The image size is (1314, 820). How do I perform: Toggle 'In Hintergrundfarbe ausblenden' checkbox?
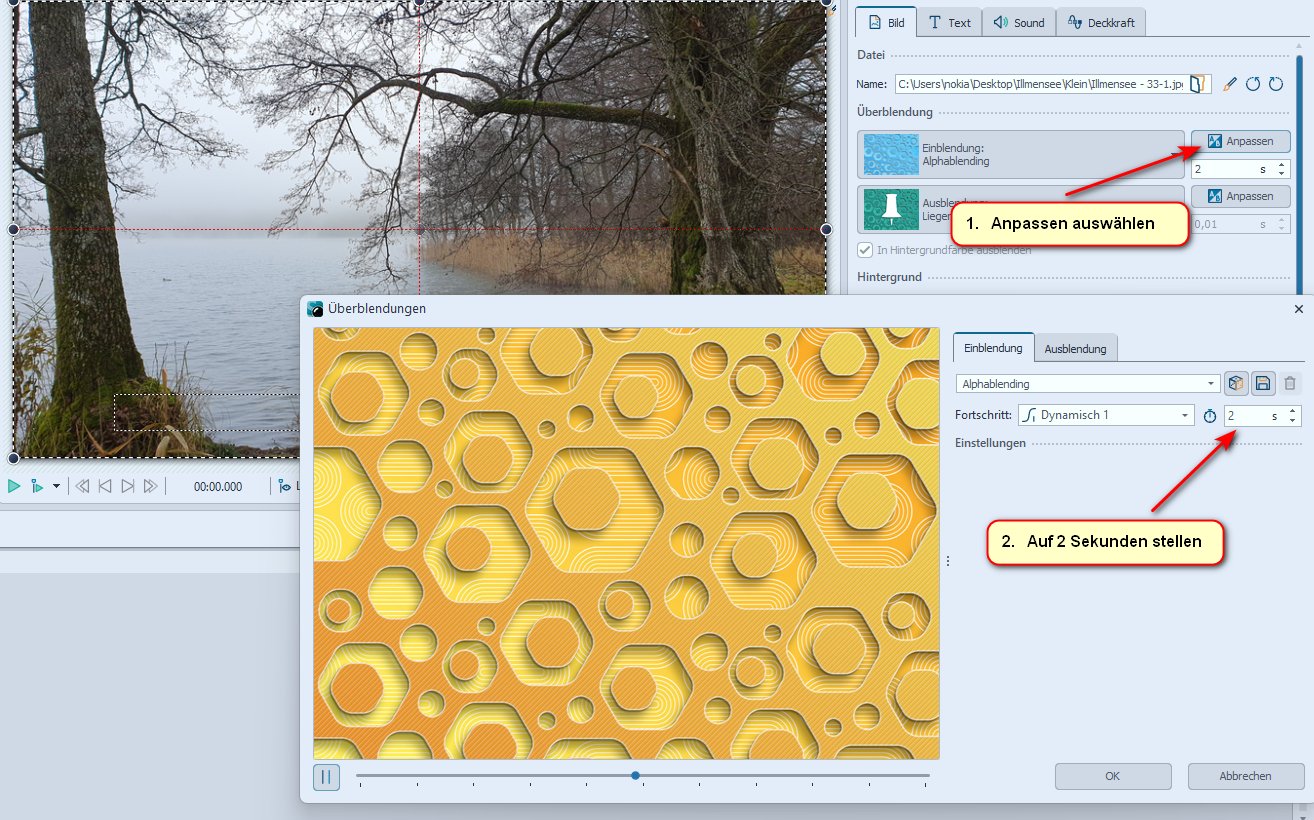click(x=865, y=249)
